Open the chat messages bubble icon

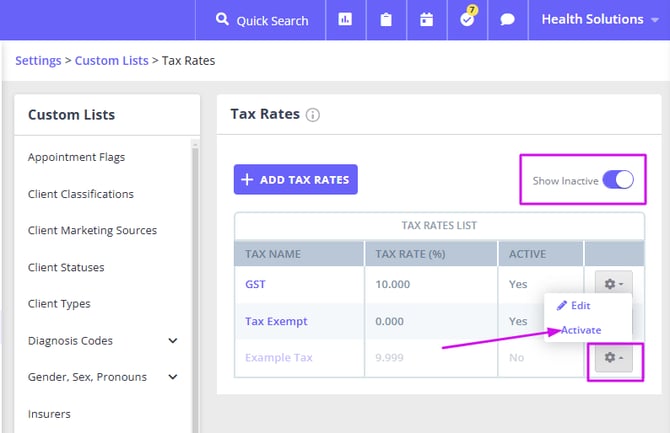tap(507, 20)
